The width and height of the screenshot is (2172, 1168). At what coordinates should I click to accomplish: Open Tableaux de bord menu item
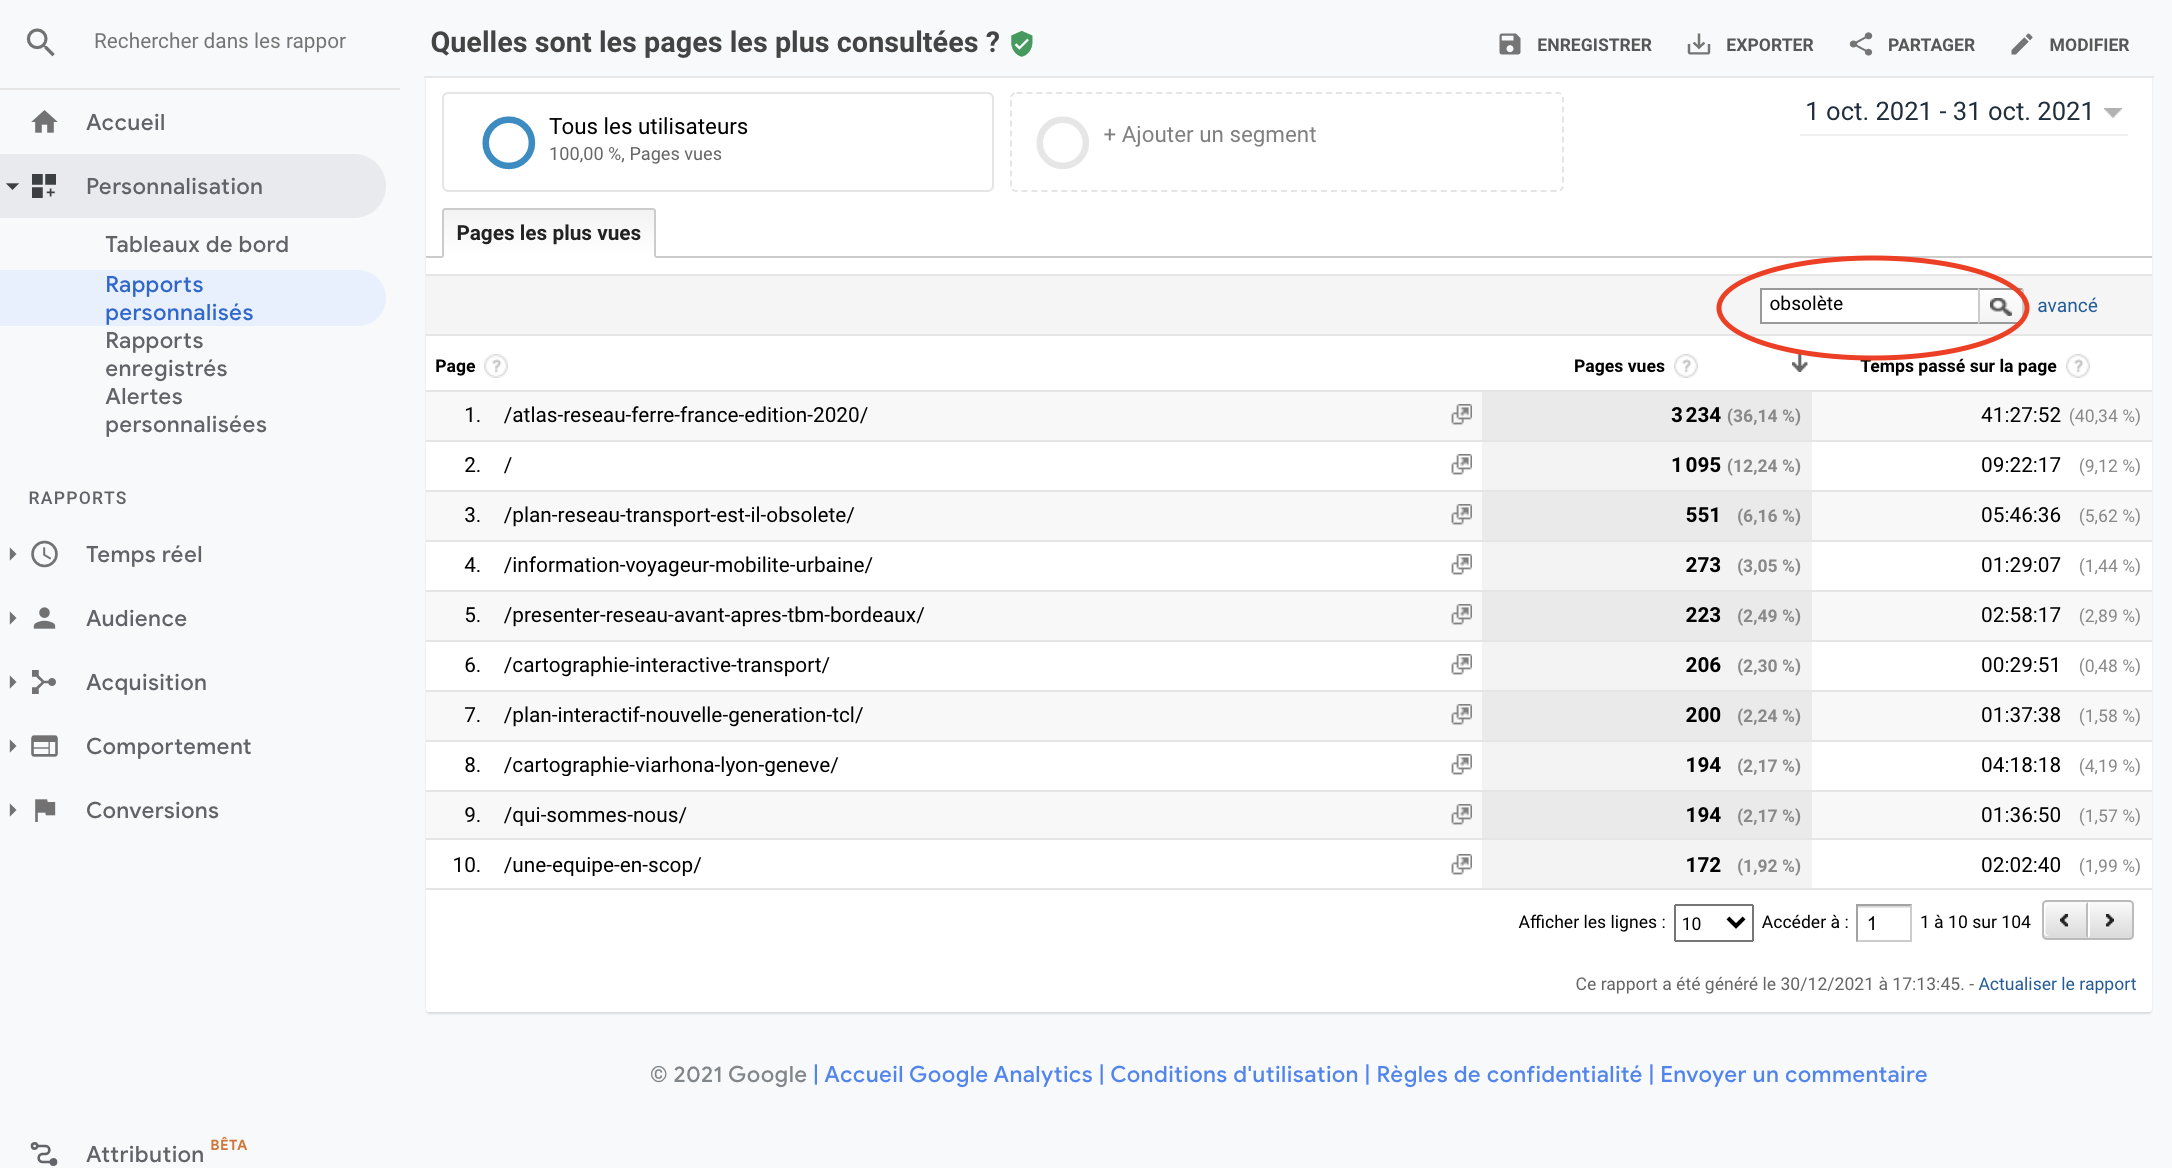click(196, 244)
